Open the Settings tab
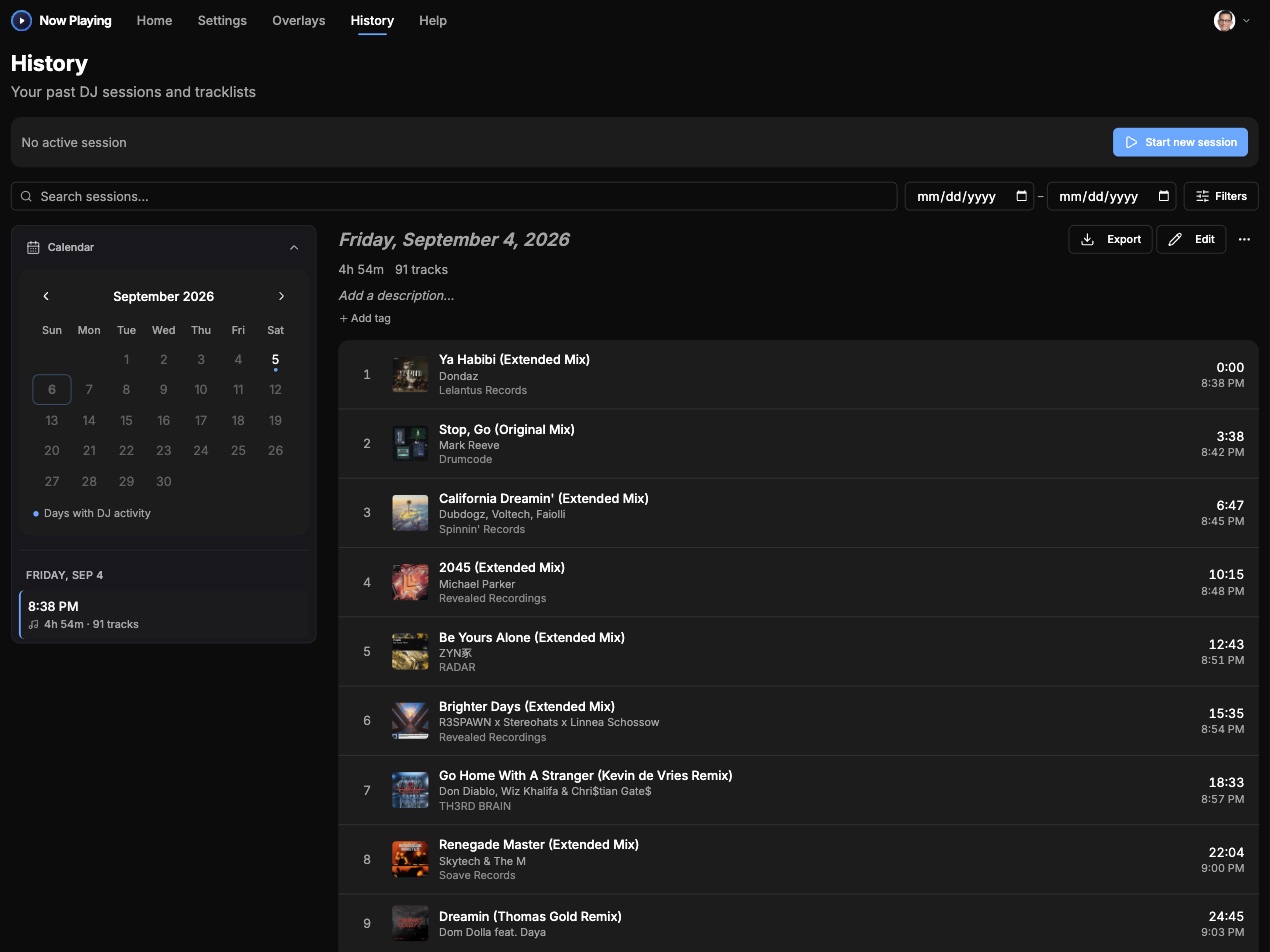Screen dimensions: 1270x952 (x=222, y=20)
